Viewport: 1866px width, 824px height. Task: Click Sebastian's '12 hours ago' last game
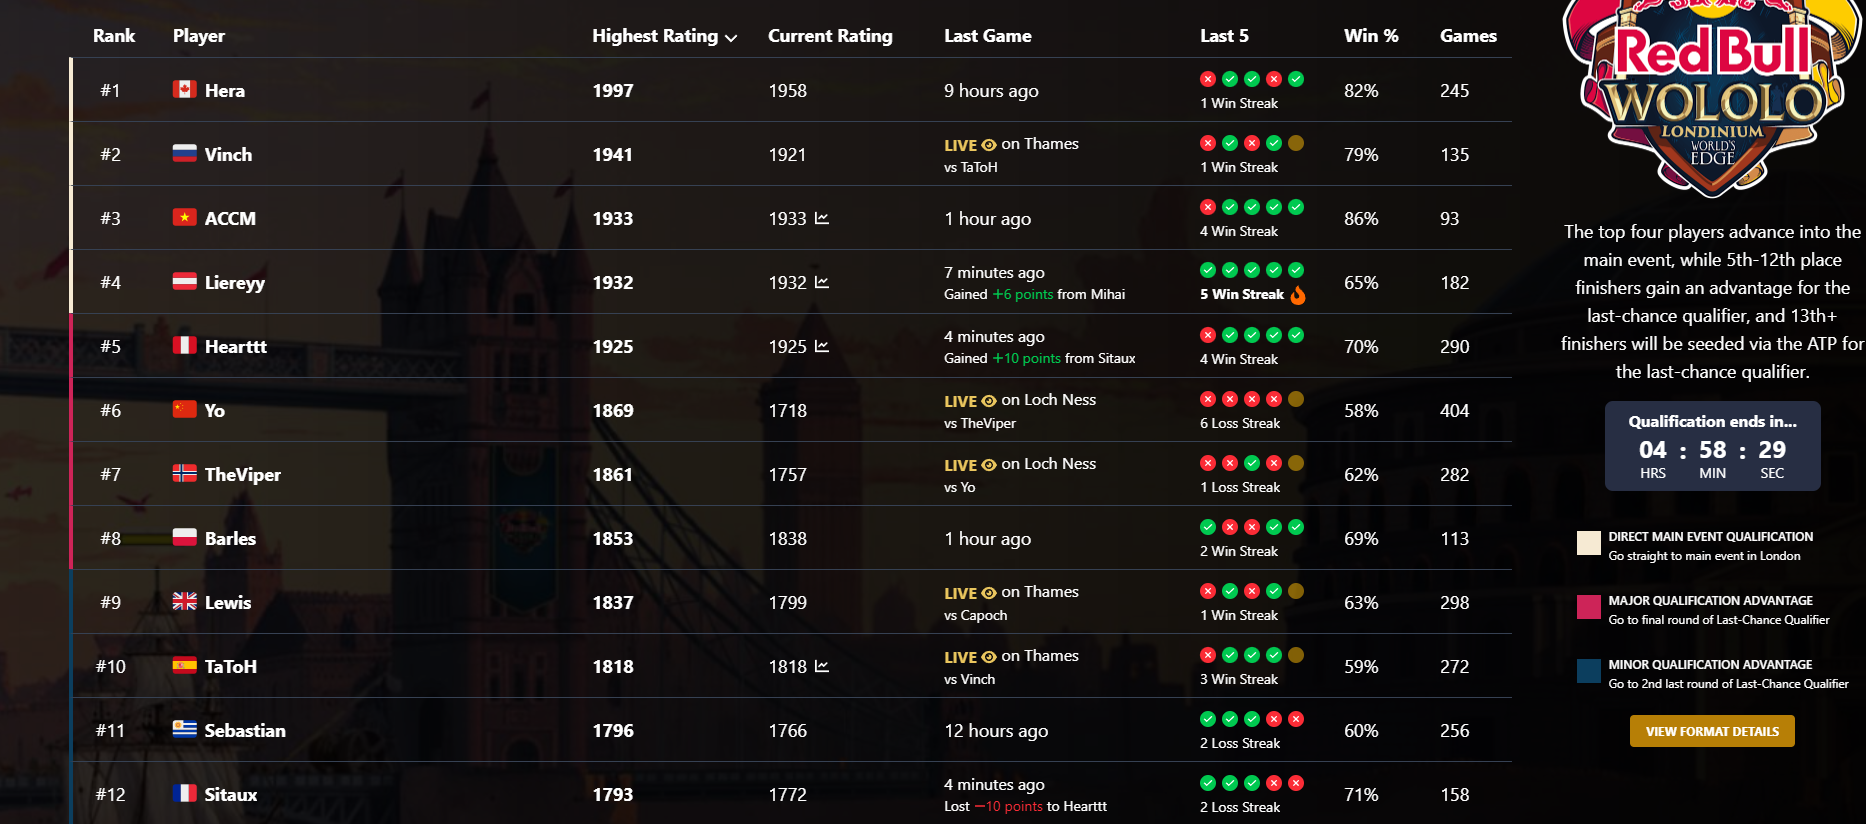996,730
